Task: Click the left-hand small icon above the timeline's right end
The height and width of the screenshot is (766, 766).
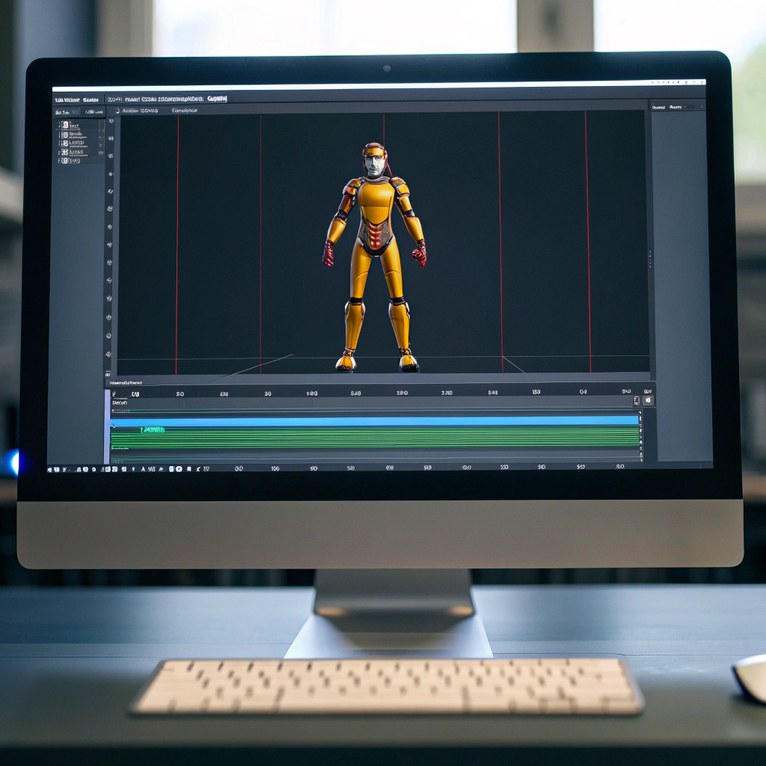Action: coord(636,401)
